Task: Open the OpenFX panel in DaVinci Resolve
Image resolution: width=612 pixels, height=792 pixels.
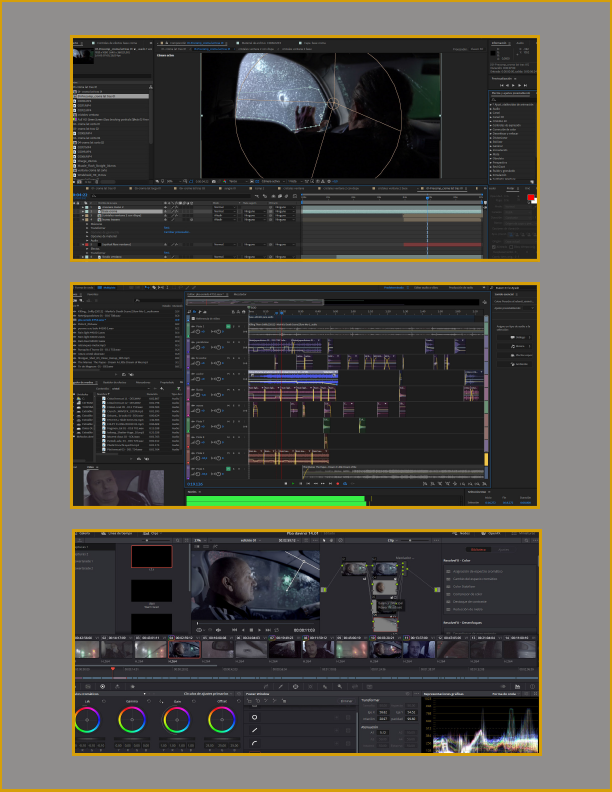Action: click(491, 533)
